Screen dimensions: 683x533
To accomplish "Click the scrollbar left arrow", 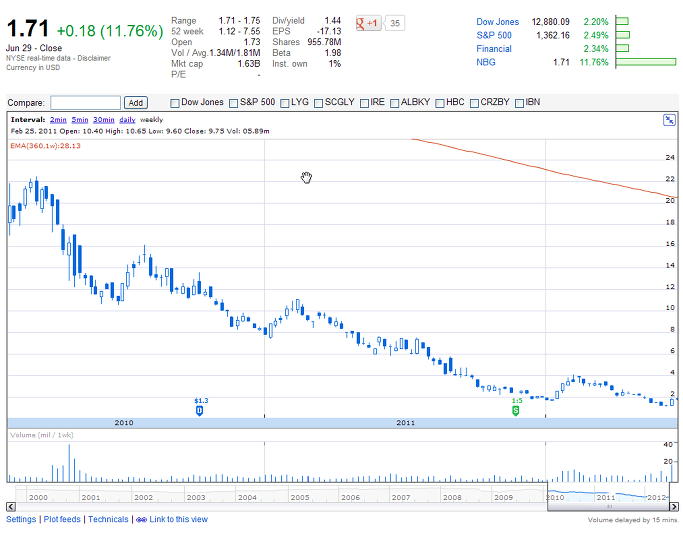I will (x=11, y=506).
